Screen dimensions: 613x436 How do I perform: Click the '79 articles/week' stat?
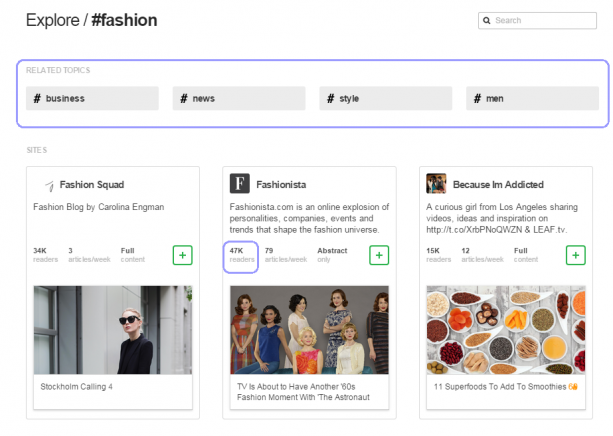pyautogui.click(x=286, y=255)
